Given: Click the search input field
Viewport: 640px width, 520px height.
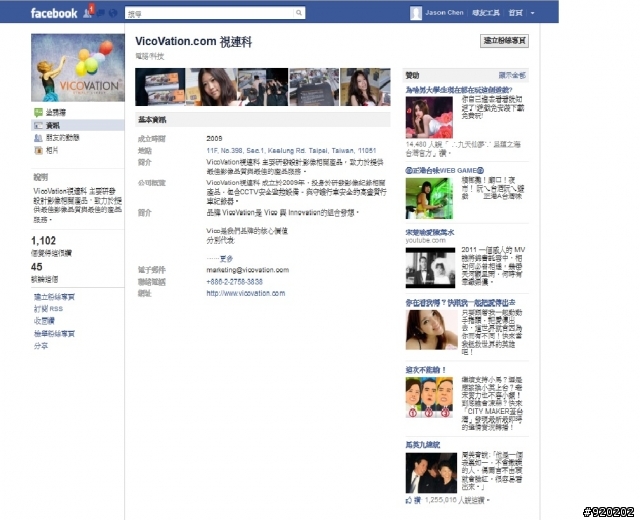Looking at the screenshot, I should click(x=210, y=13).
